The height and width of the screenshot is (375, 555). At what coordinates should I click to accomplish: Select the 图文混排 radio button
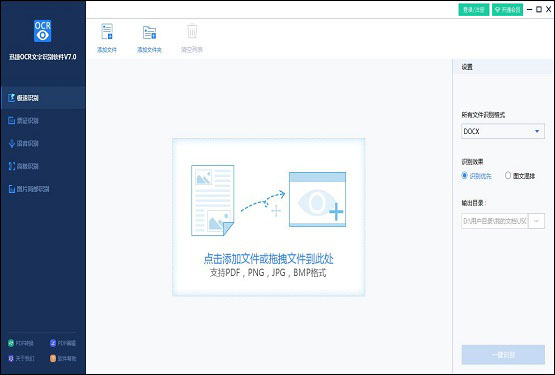(x=508, y=175)
